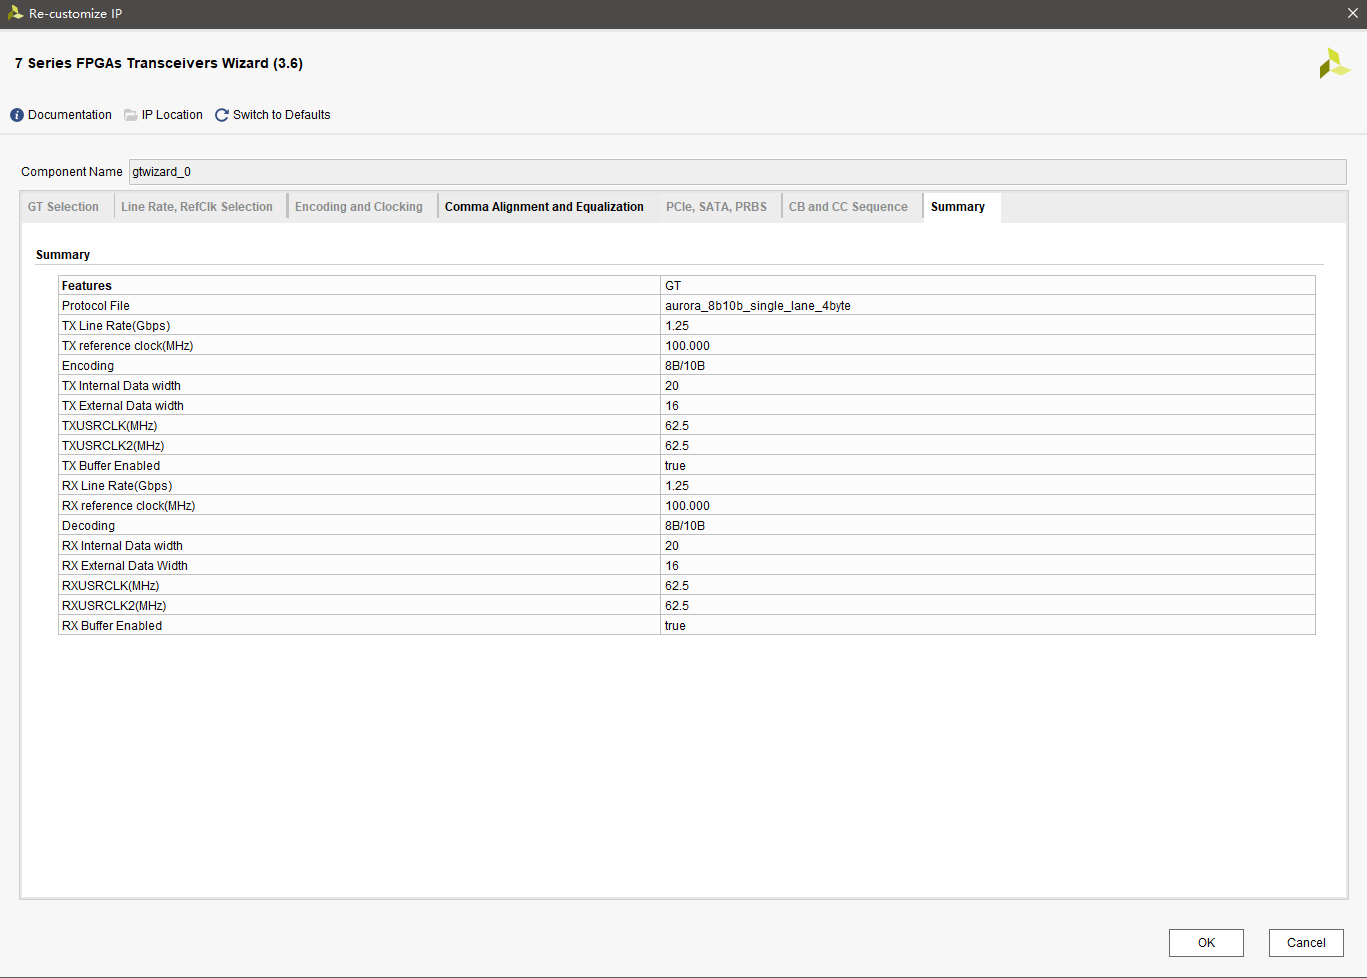Open the Documentation link
Image resolution: width=1367 pixels, height=978 pixels.
70,115
